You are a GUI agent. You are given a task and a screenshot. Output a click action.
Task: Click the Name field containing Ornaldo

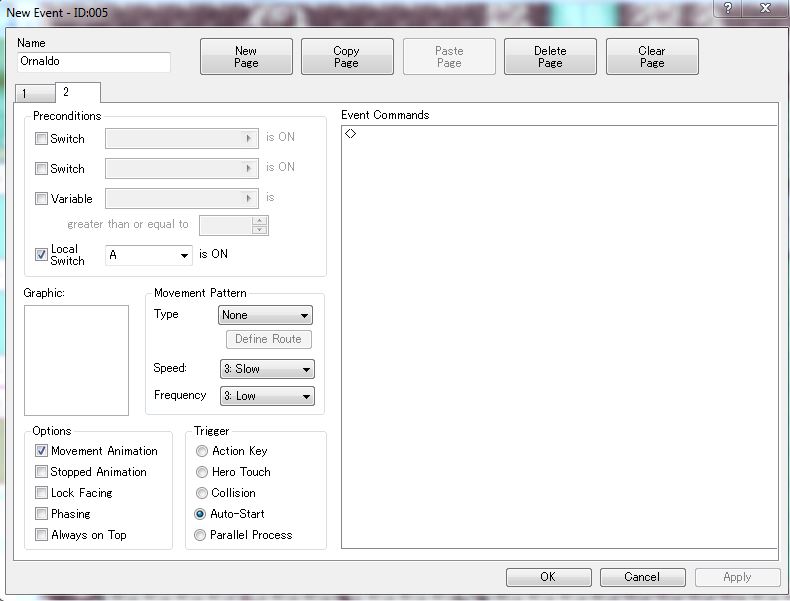pos(94,62)
